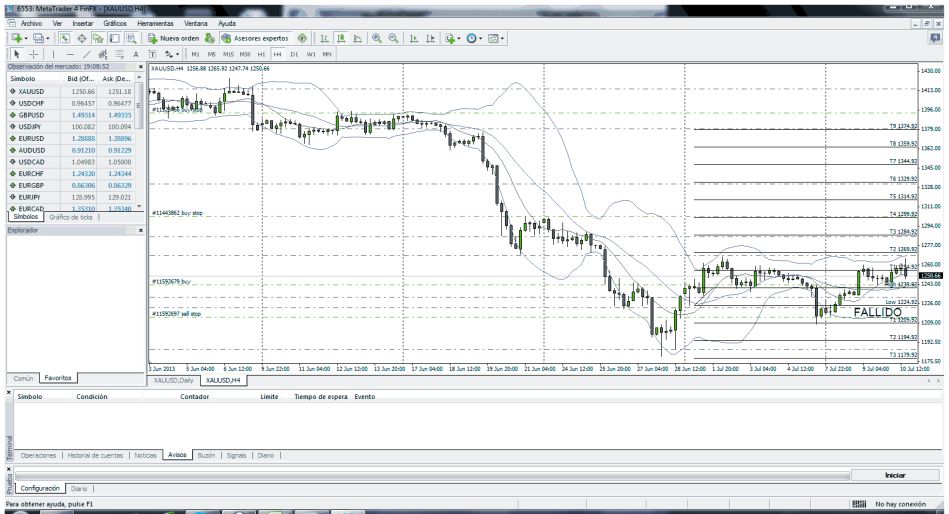Select the trendline drawing tool
The height and width of the screenshot is (514, 949).
86,53
